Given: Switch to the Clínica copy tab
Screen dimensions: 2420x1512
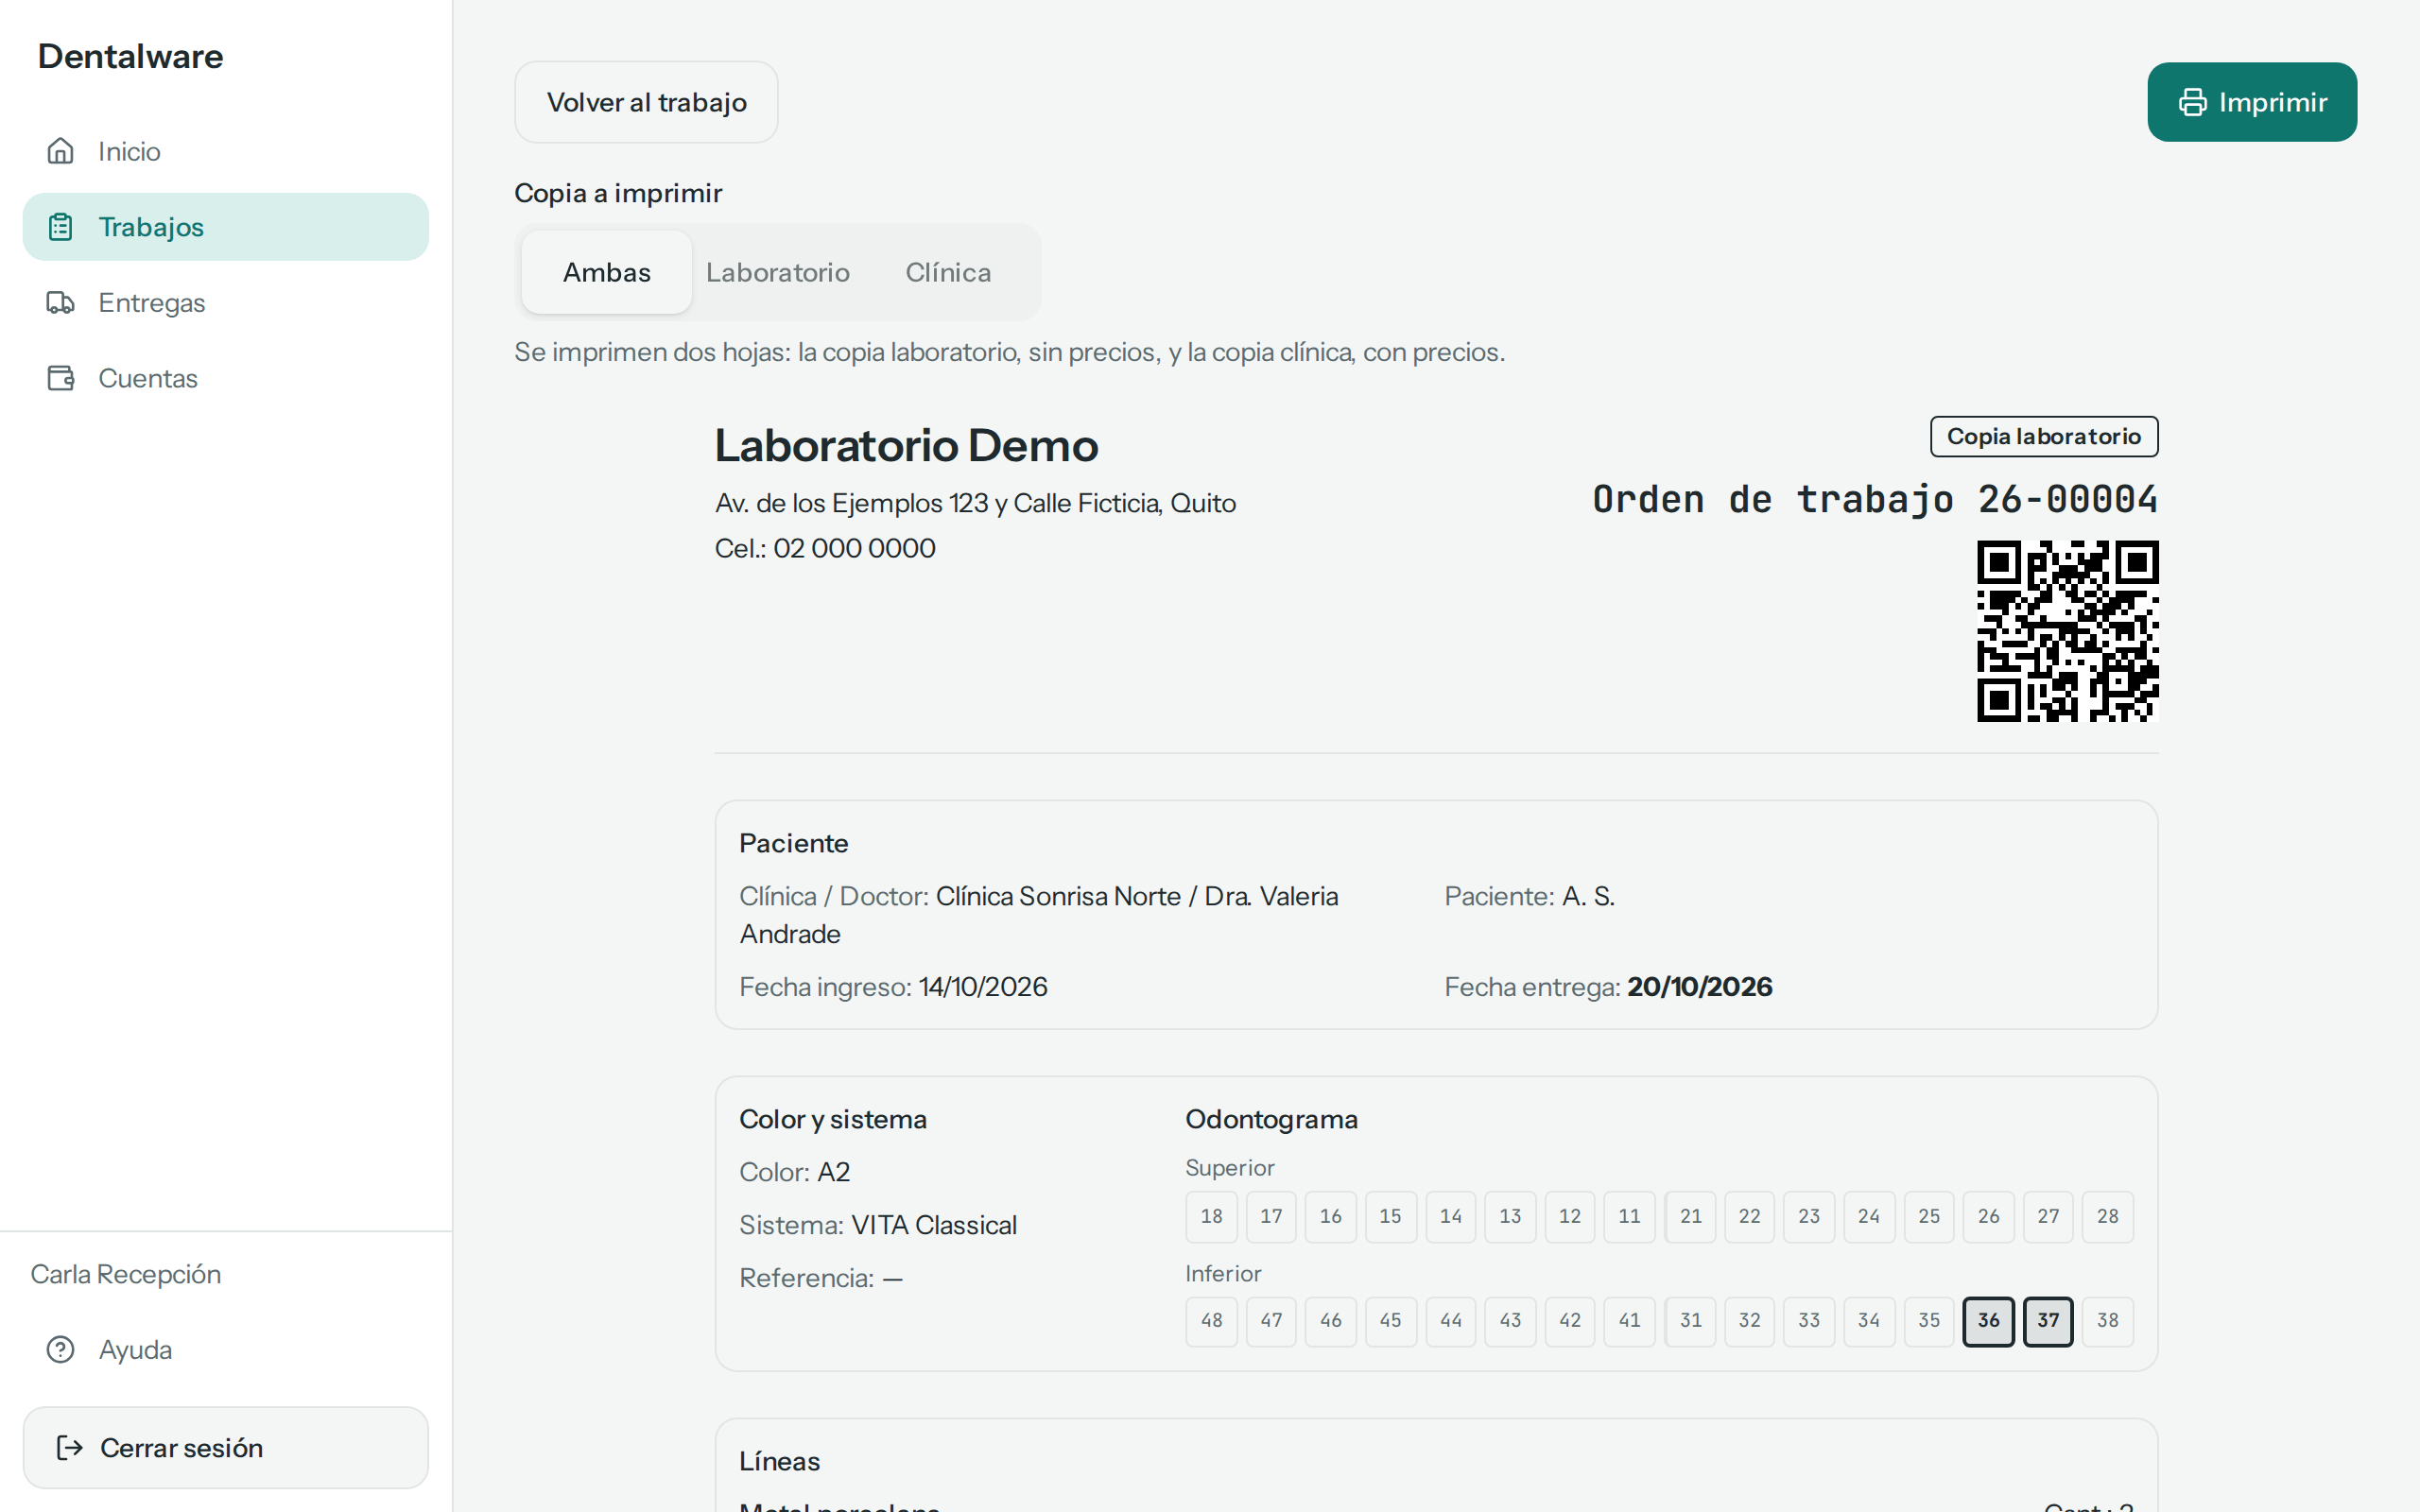Looking at the screenshot, I should [x=948, y=272].
